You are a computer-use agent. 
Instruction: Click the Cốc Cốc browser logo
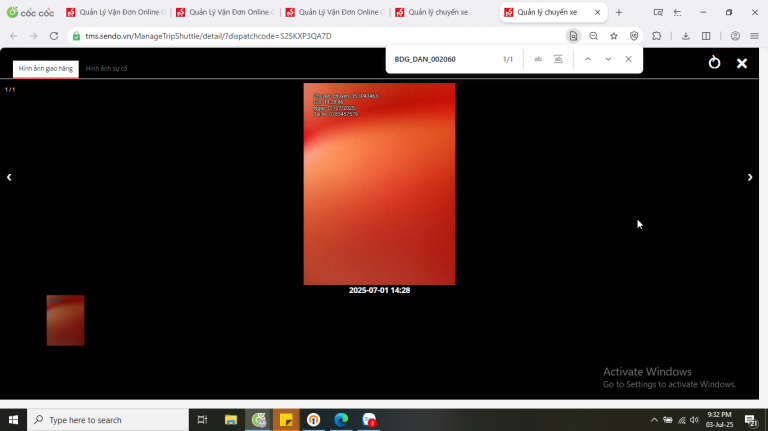coord(30,12)
